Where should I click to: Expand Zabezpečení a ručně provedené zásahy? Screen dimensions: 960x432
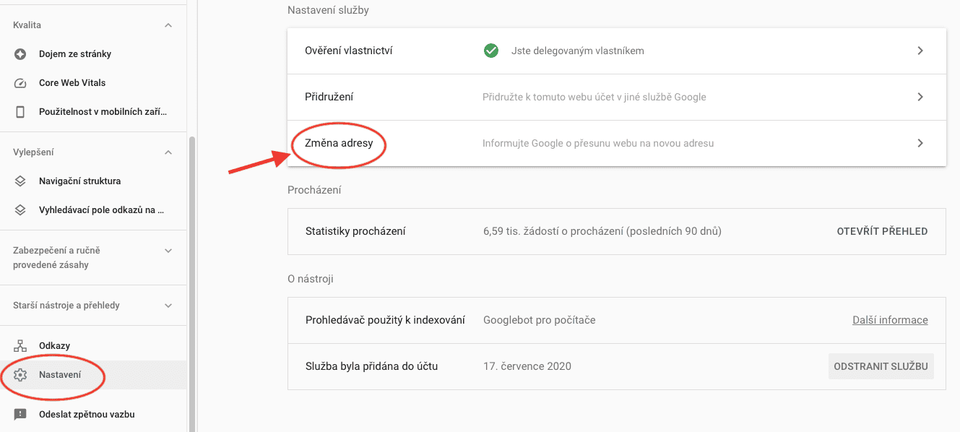167,250
